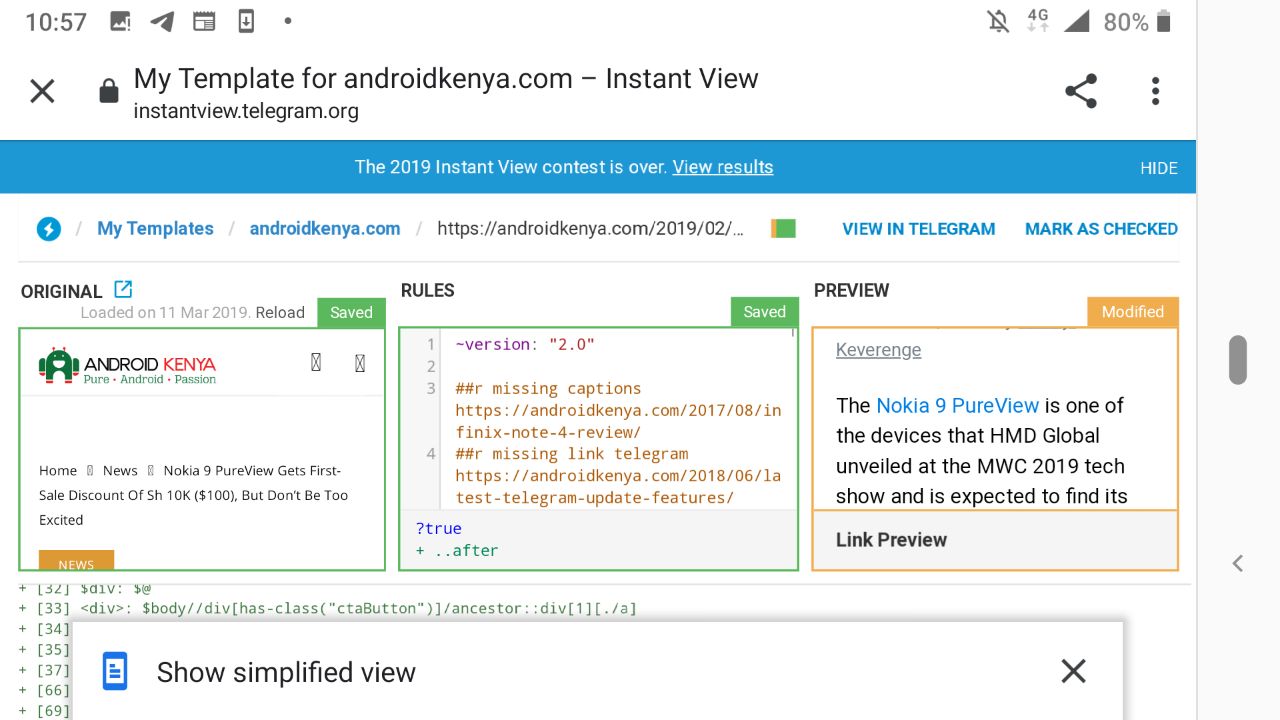This screenshot has width=1280, height=720.
Task: Close the browser custom tab
Action: [x=42, y=92]
